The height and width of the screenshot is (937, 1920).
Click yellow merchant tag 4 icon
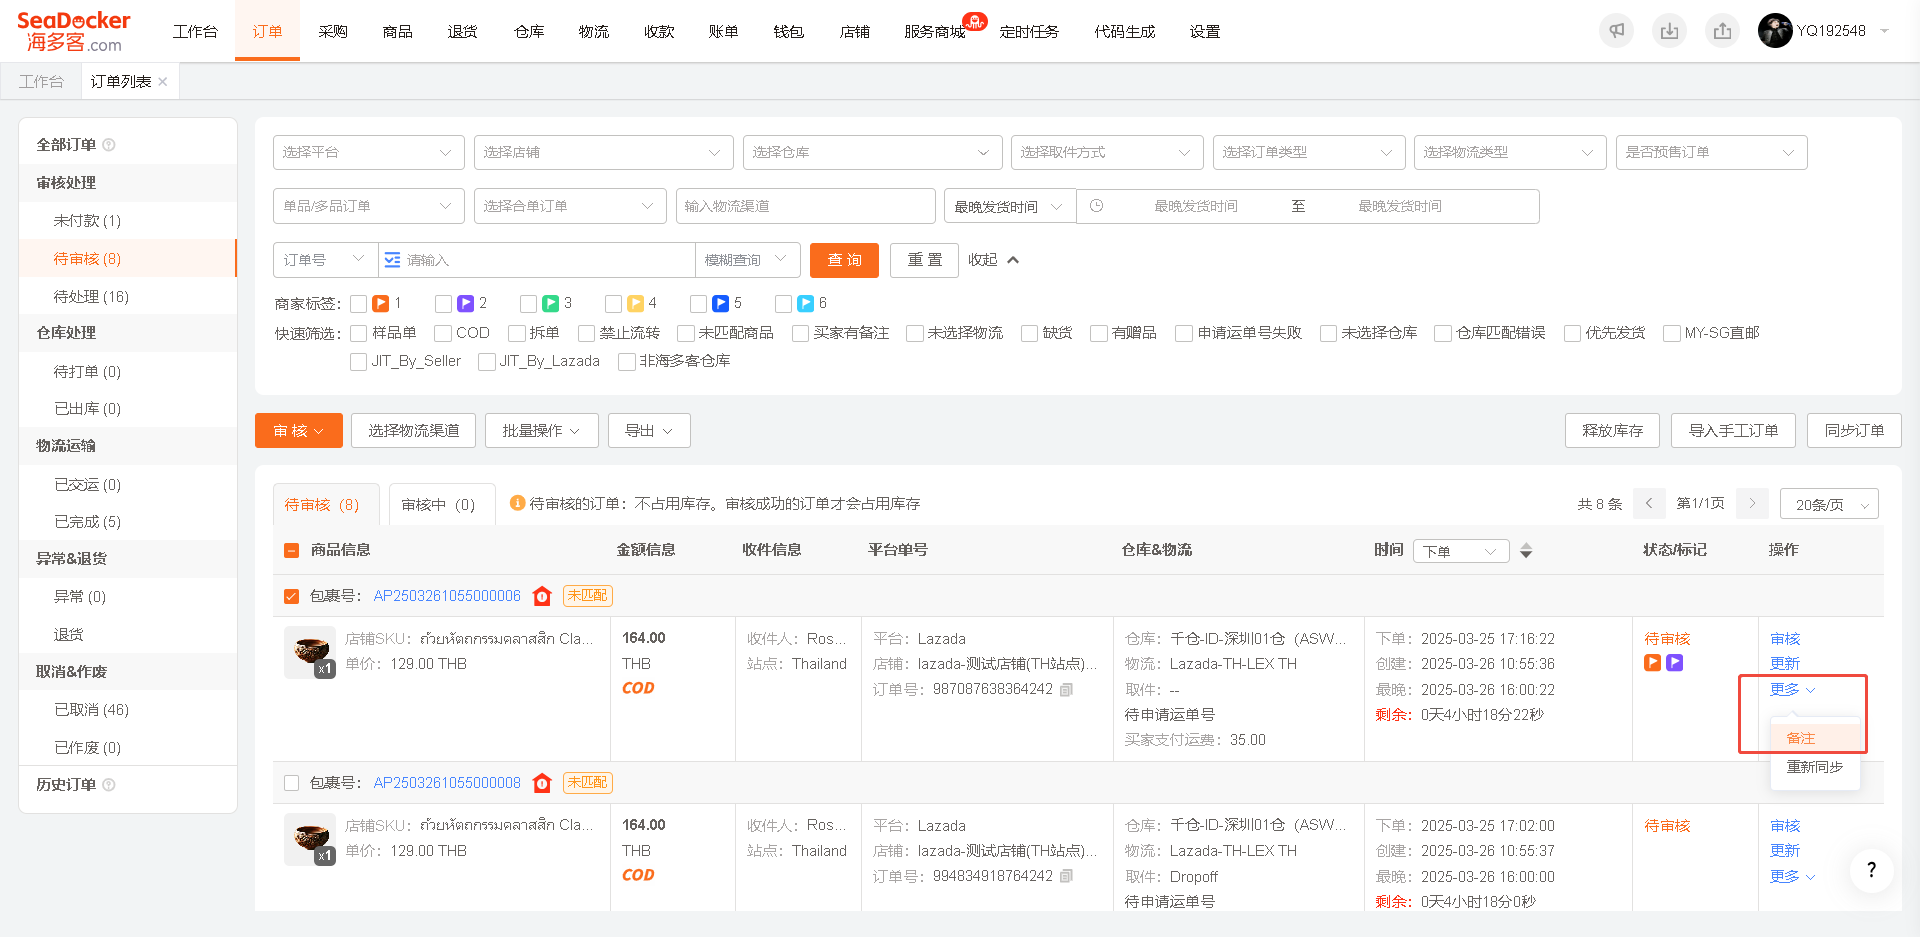(x=635, y=303)
